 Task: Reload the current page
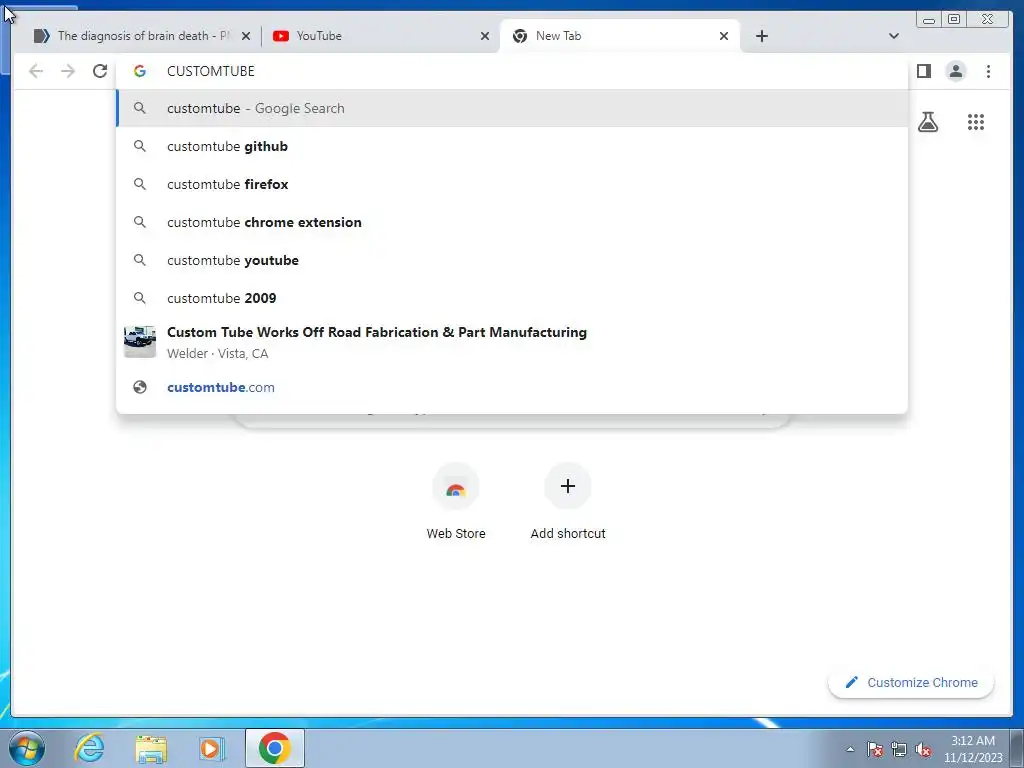coord(100,71)
